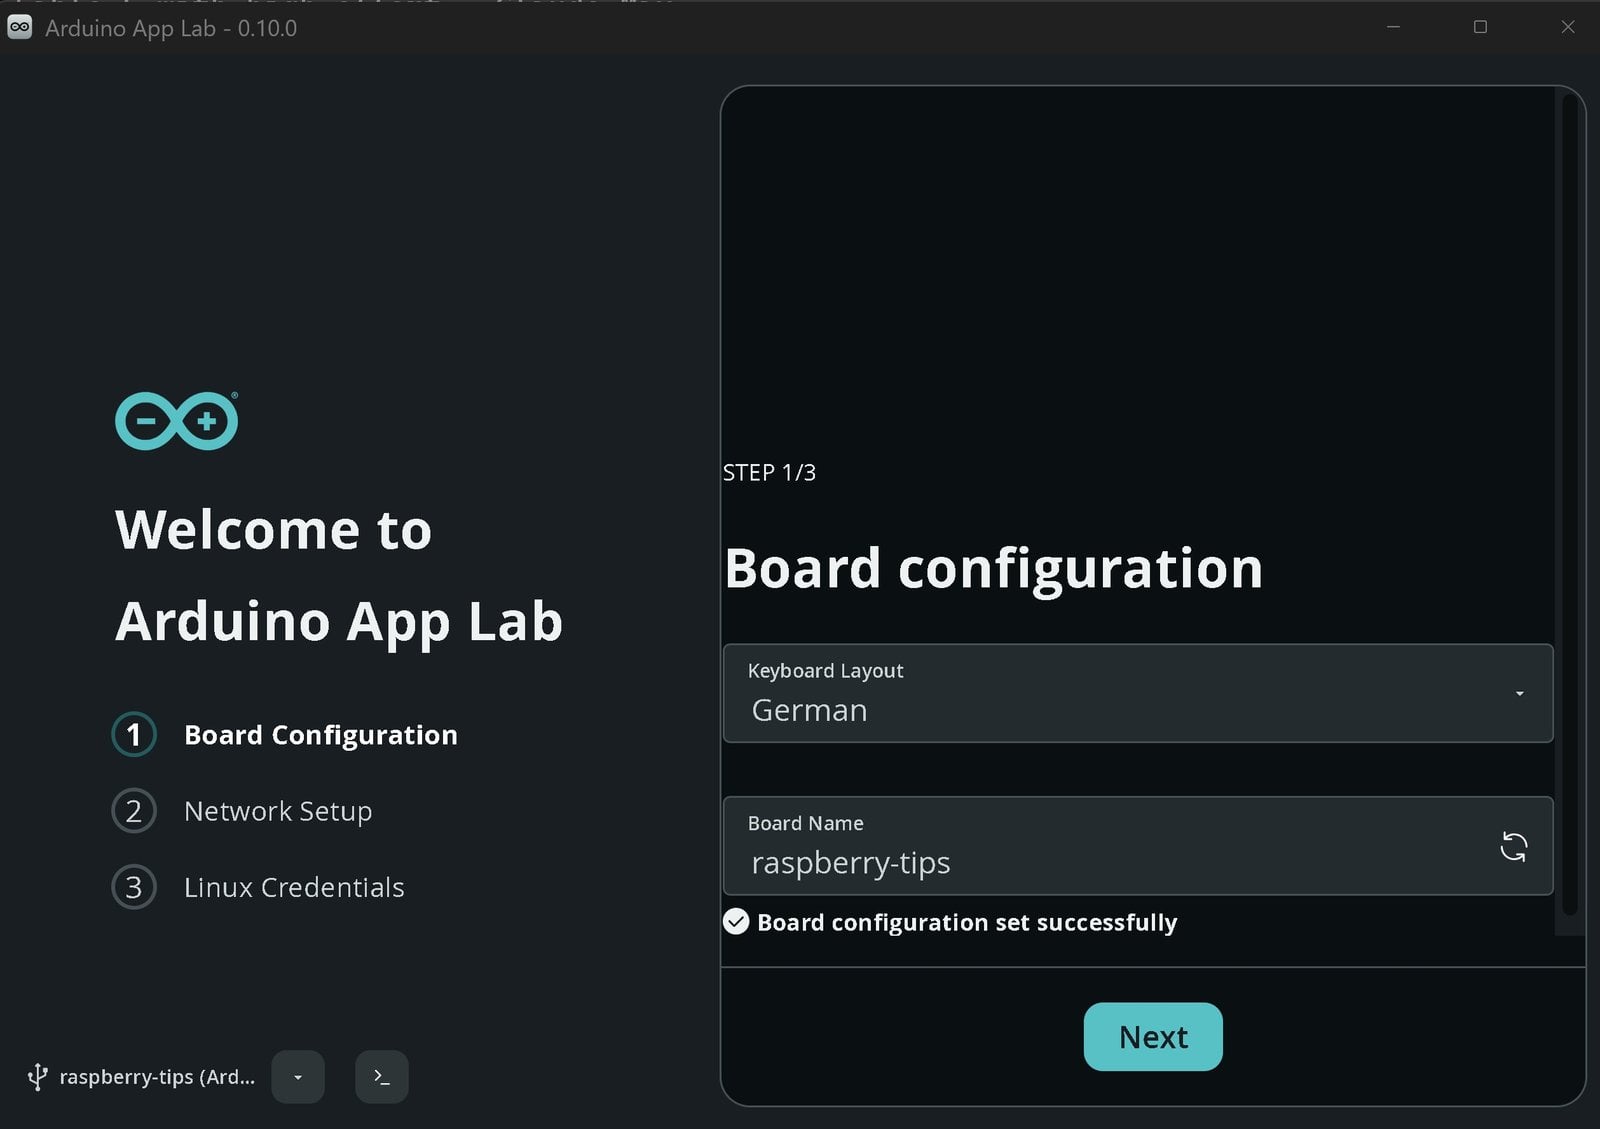This screenshot has width=1600, height=1129.
Task: Edit the Board Name field
Action: pyautogui.click(x=1138, y=846)
